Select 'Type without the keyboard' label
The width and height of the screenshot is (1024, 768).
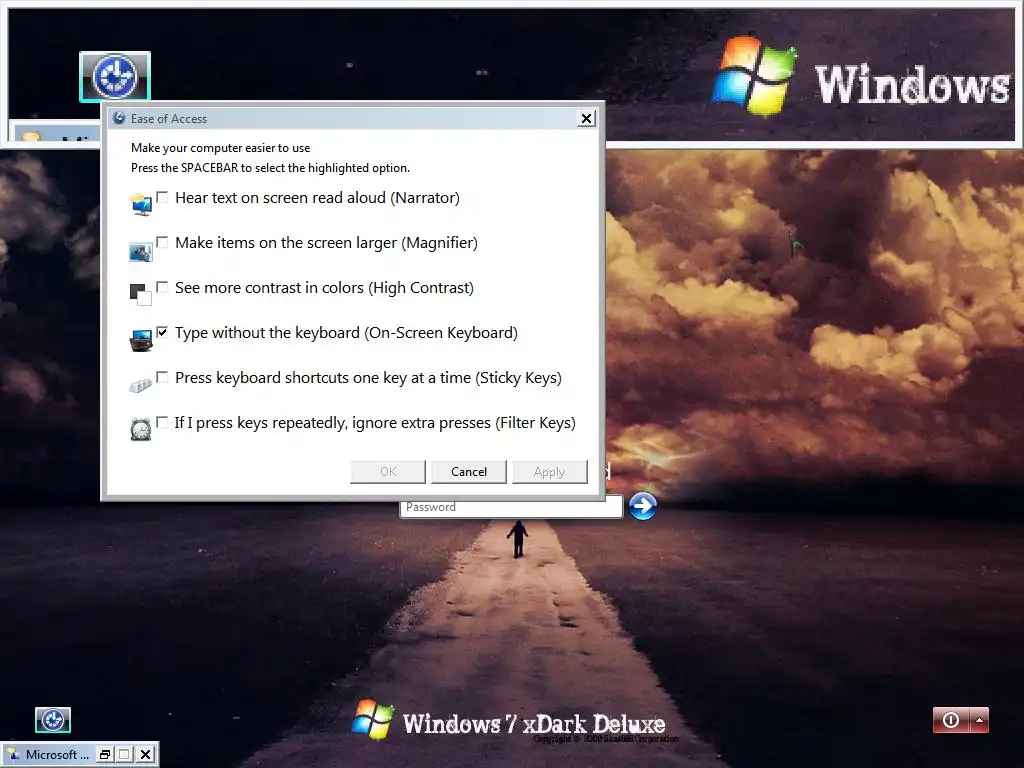coord(267,333)
